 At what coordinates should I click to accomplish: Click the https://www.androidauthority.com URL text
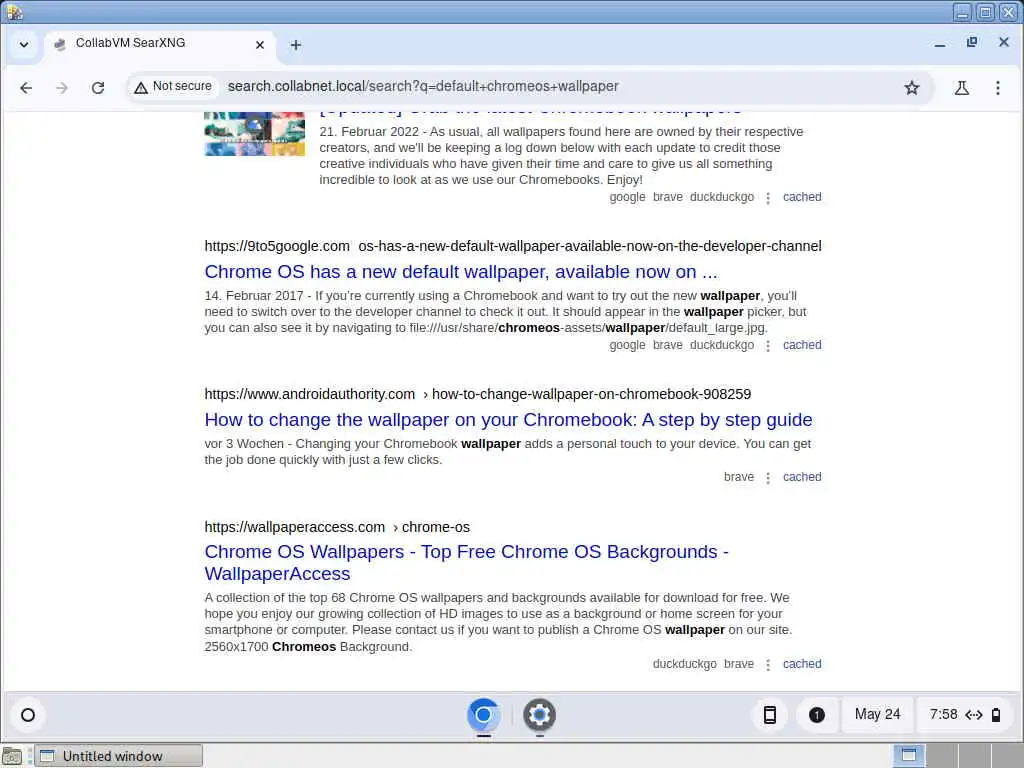310,394
